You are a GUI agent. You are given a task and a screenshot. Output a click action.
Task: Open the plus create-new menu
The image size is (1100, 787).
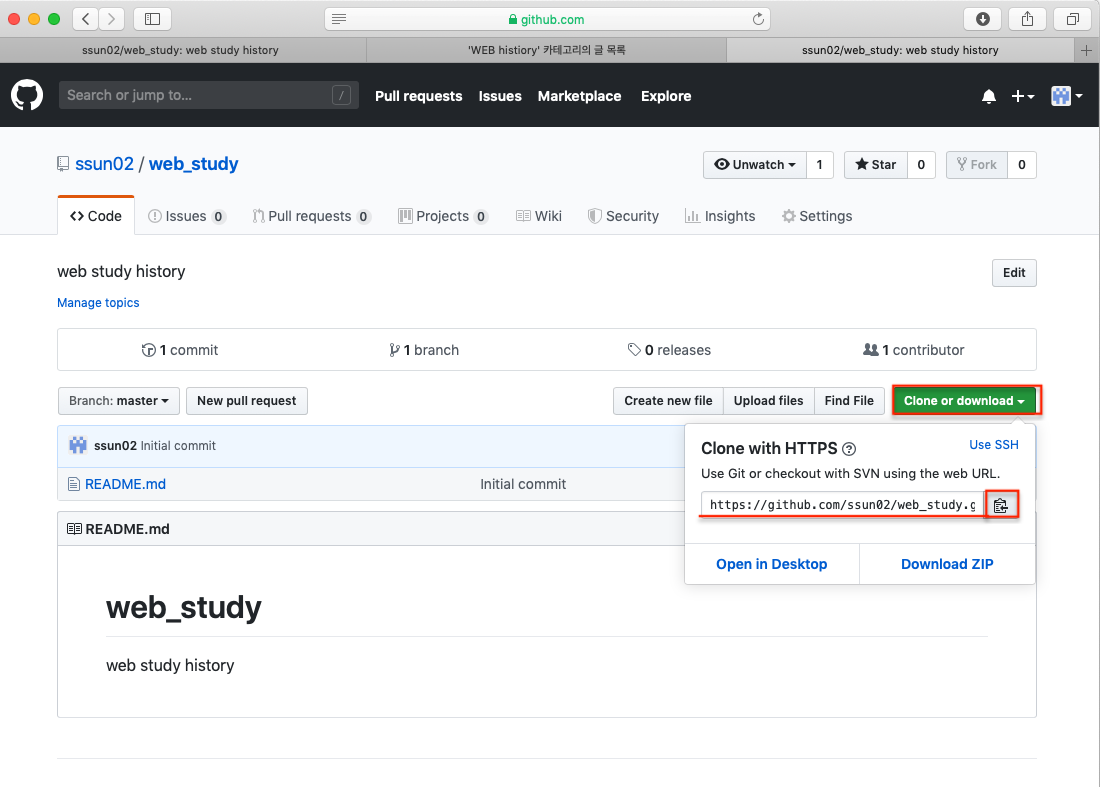tap(1022, 96)
